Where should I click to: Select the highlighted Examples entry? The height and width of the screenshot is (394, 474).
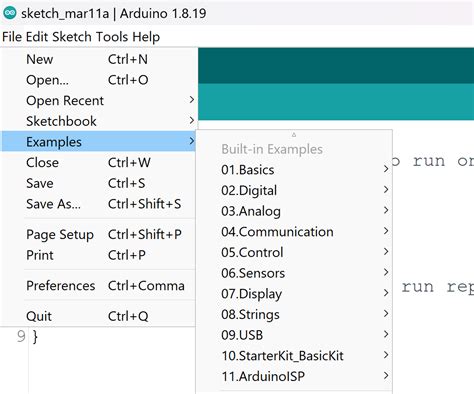click(98, 142)
